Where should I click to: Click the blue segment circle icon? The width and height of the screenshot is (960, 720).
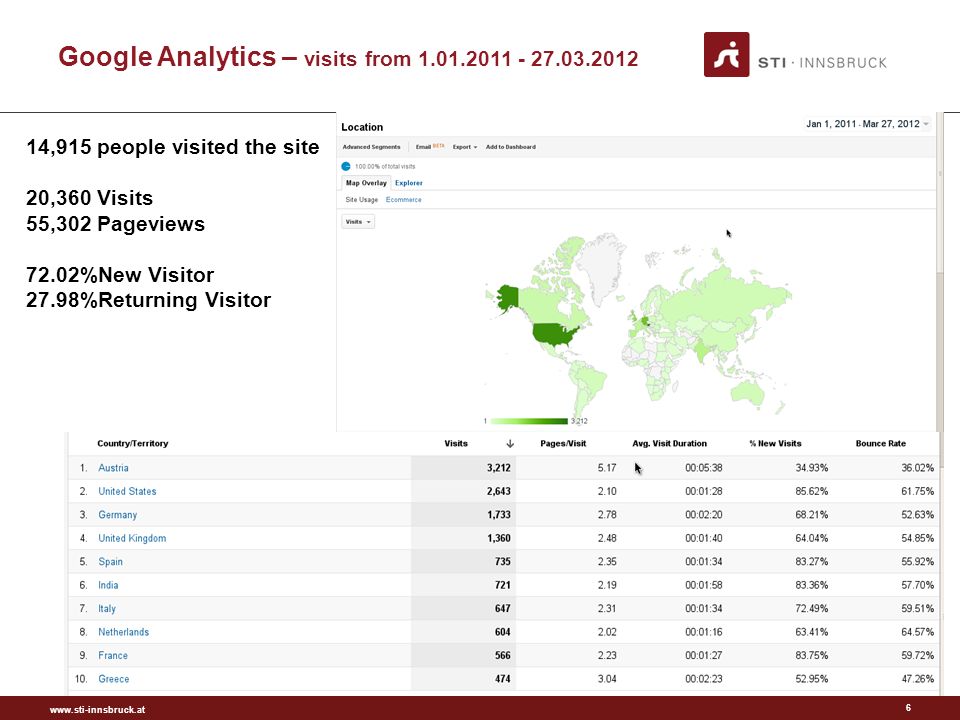pos(345,166)
